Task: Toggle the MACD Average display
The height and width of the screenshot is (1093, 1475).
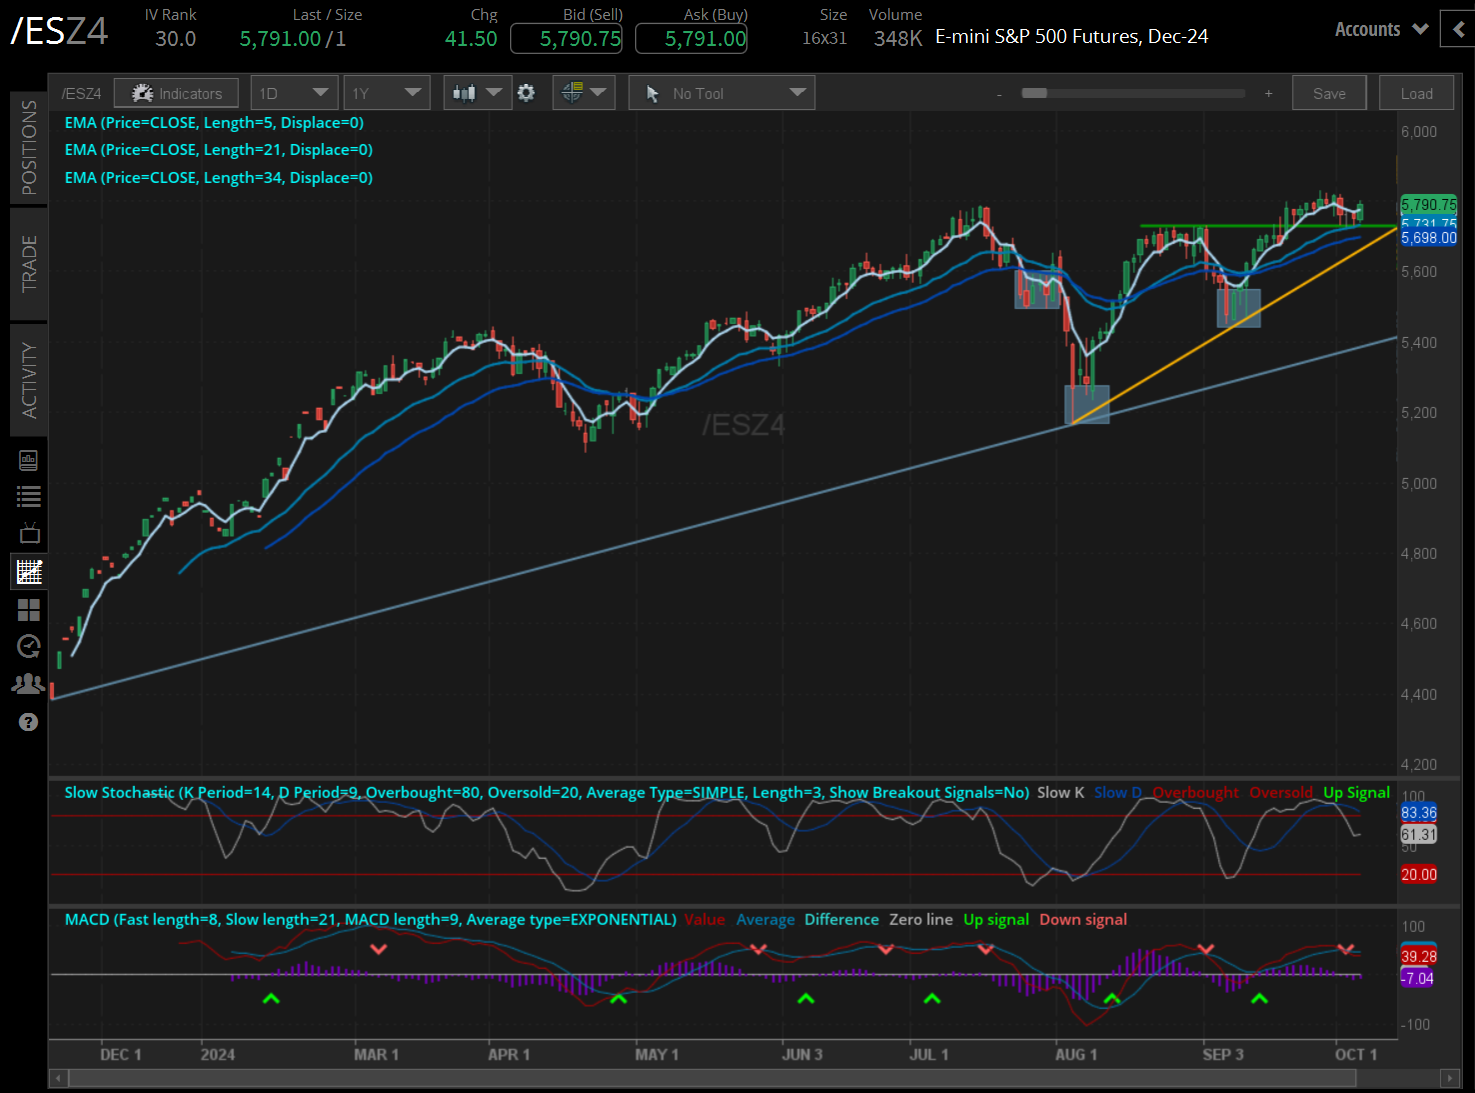Action: pos(765,919)
